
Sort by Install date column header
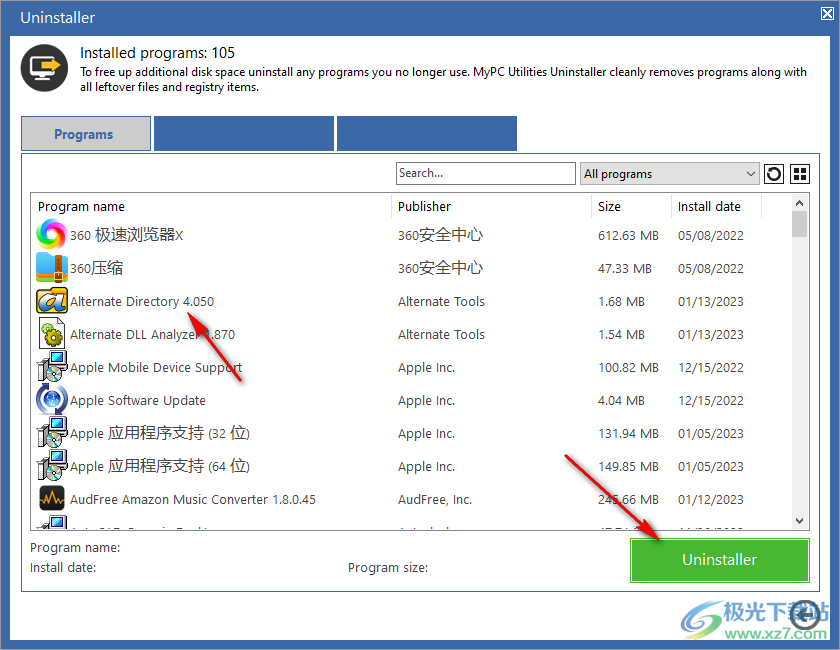[716, 206]
